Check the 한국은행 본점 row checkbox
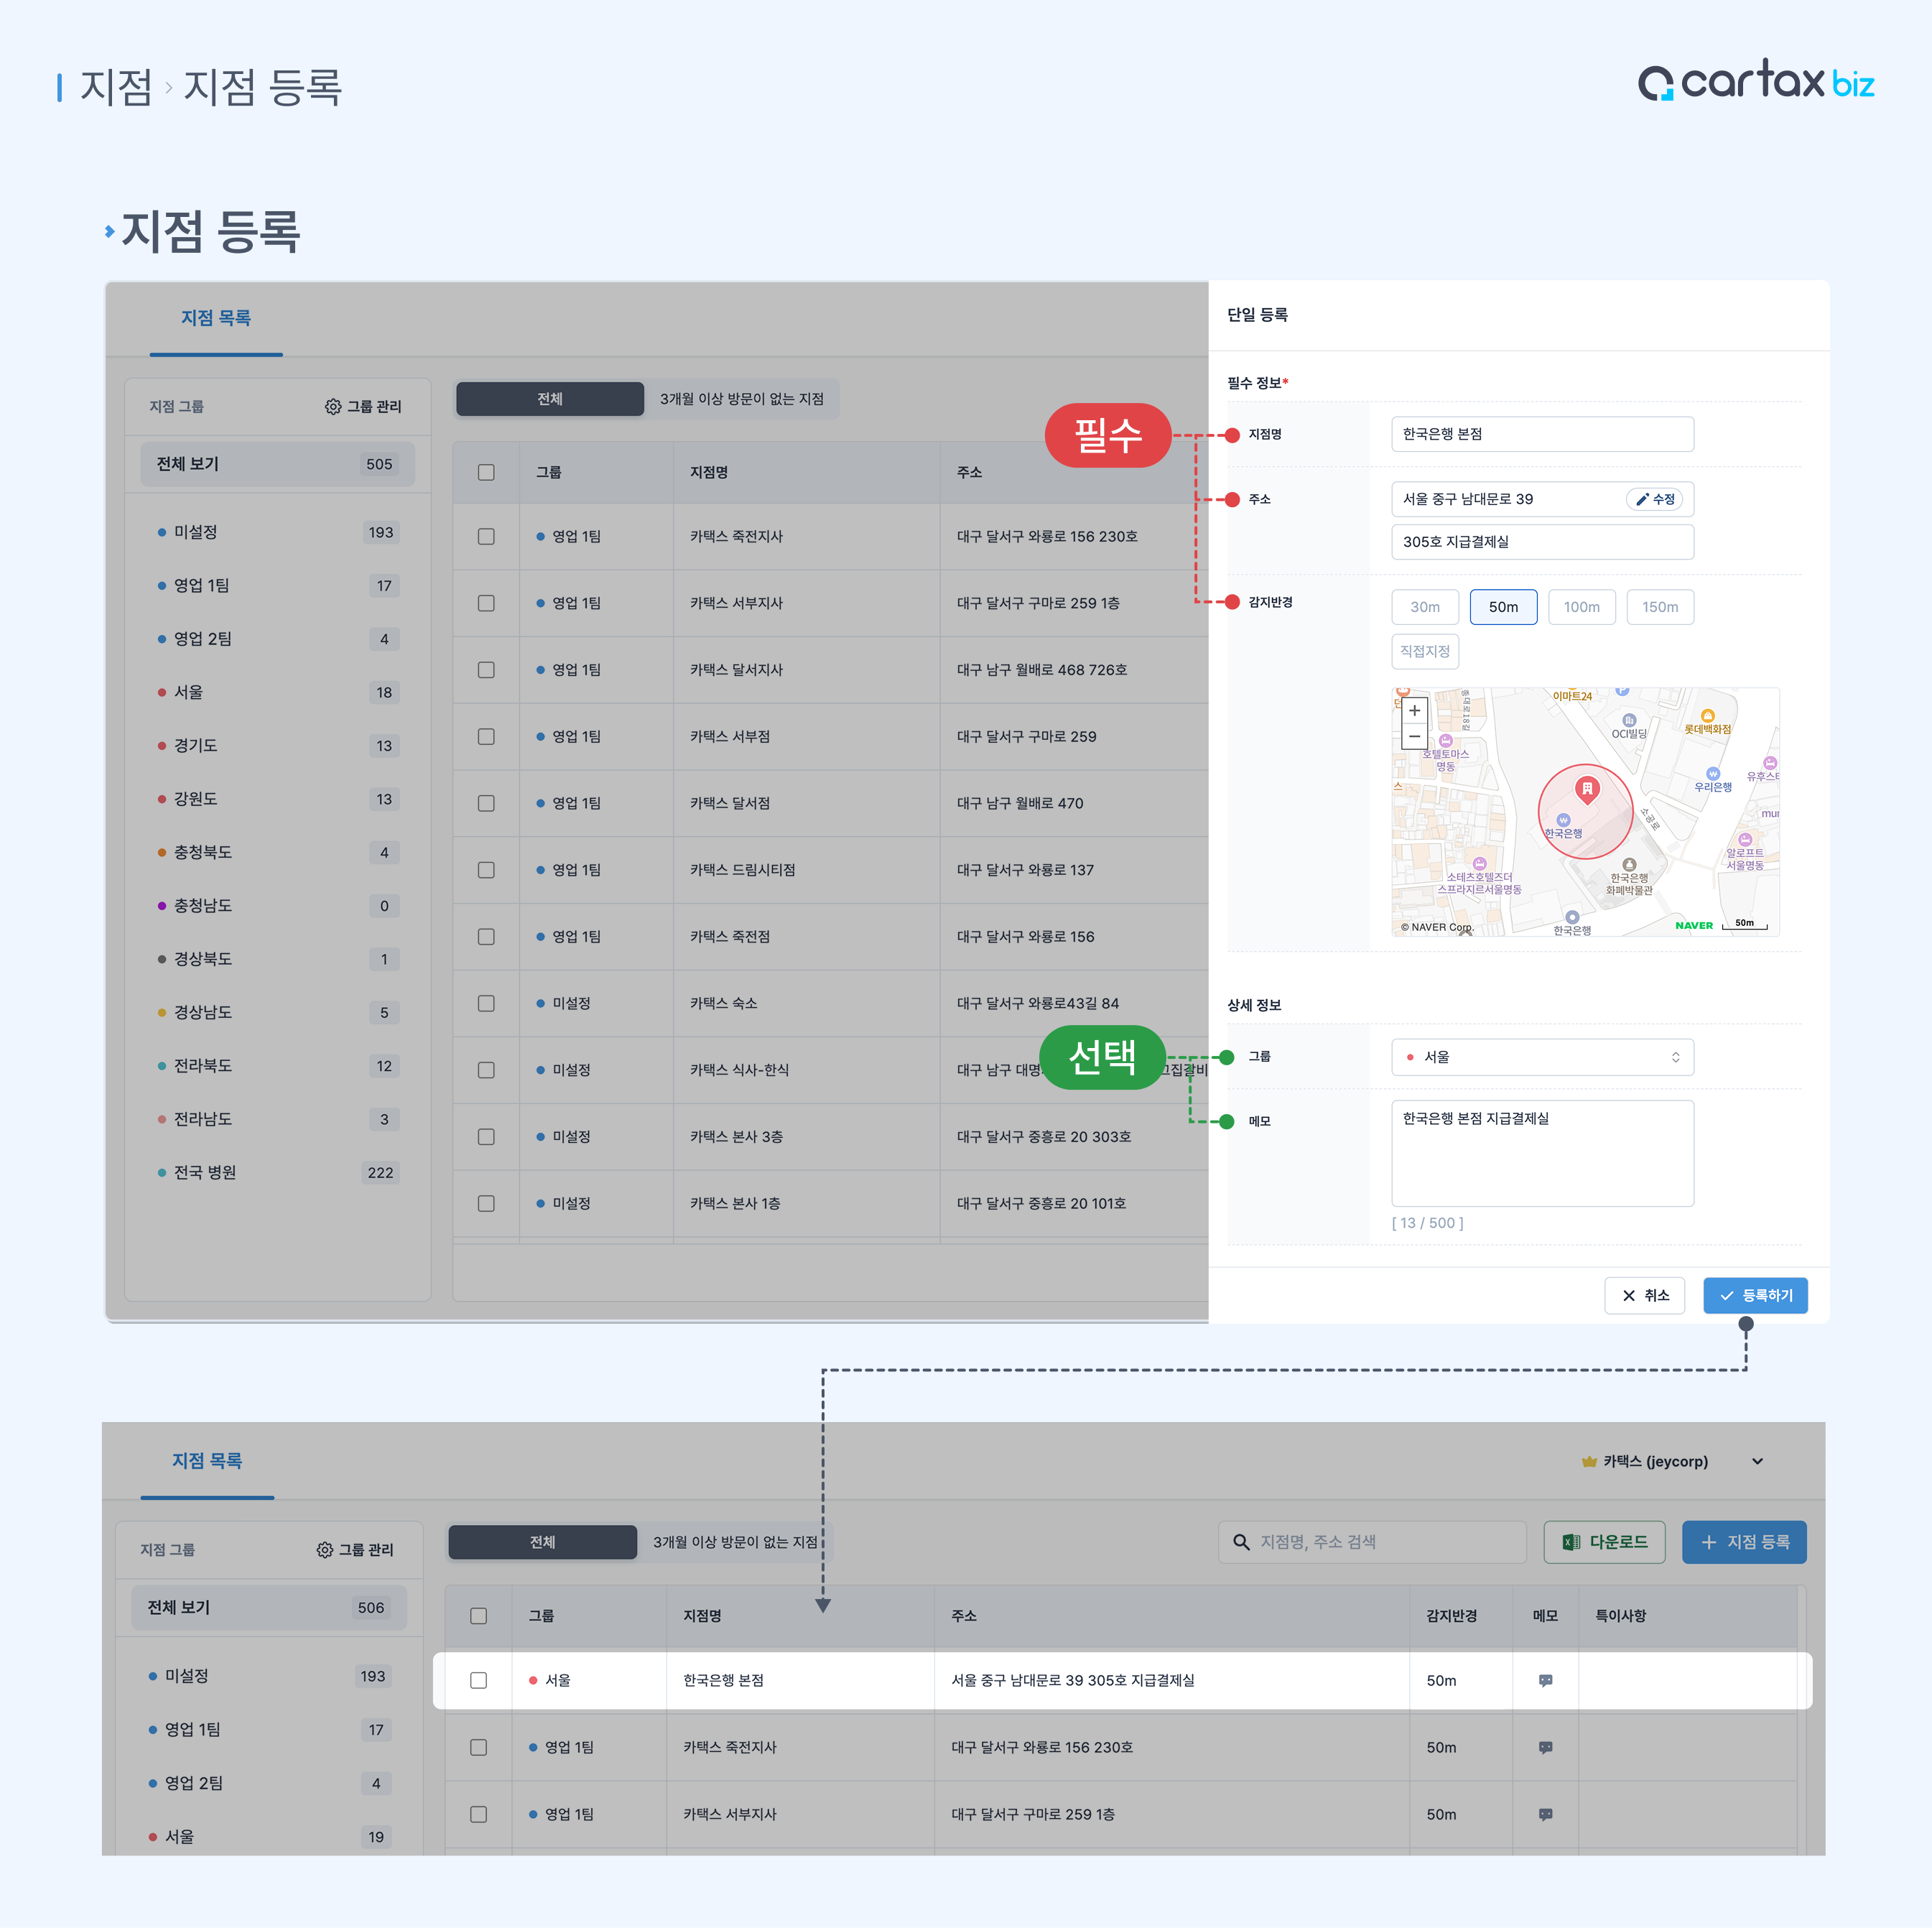The image size is (1932, 1928). (479, 1680)
